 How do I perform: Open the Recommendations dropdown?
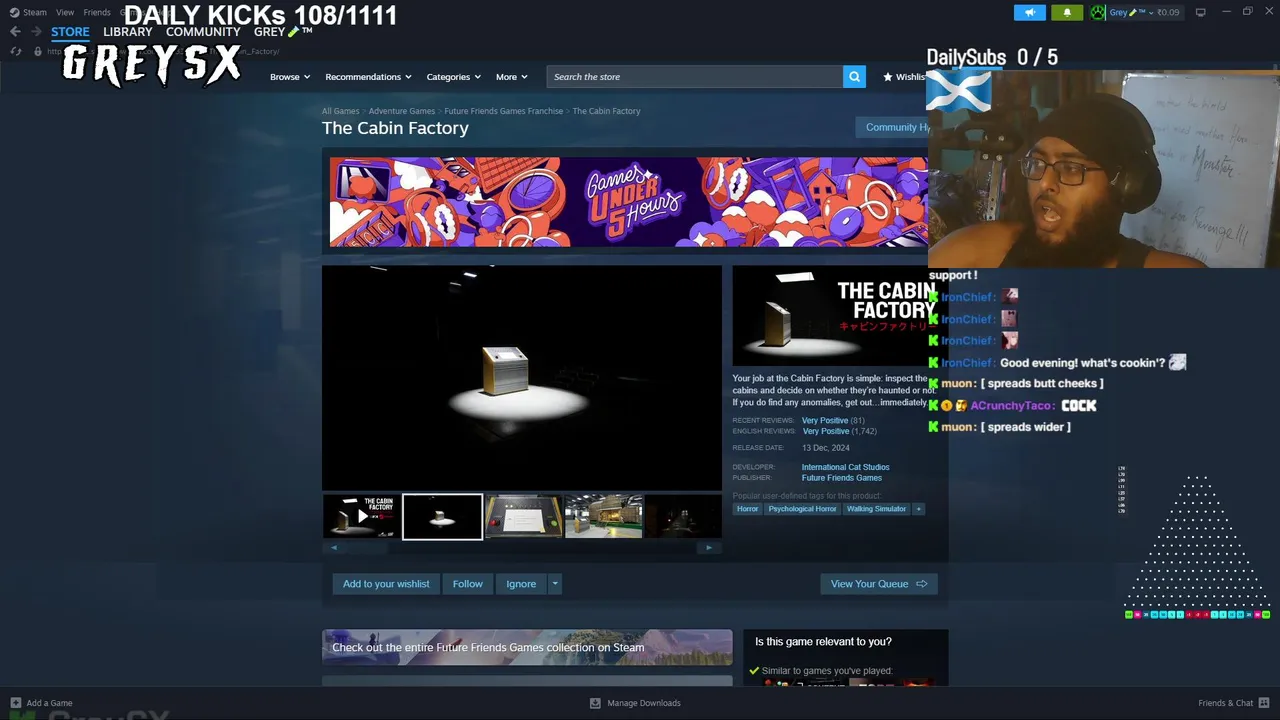(368, 77)
